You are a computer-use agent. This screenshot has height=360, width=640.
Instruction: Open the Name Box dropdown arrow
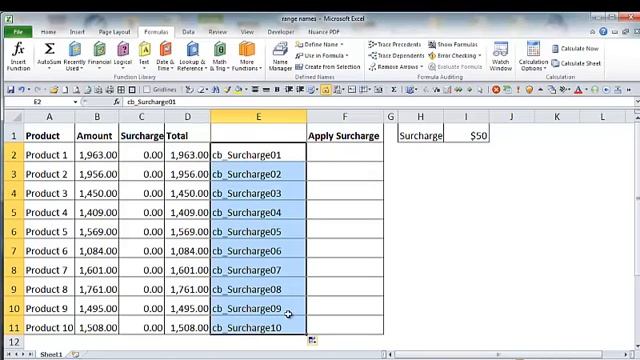[76, 102]
